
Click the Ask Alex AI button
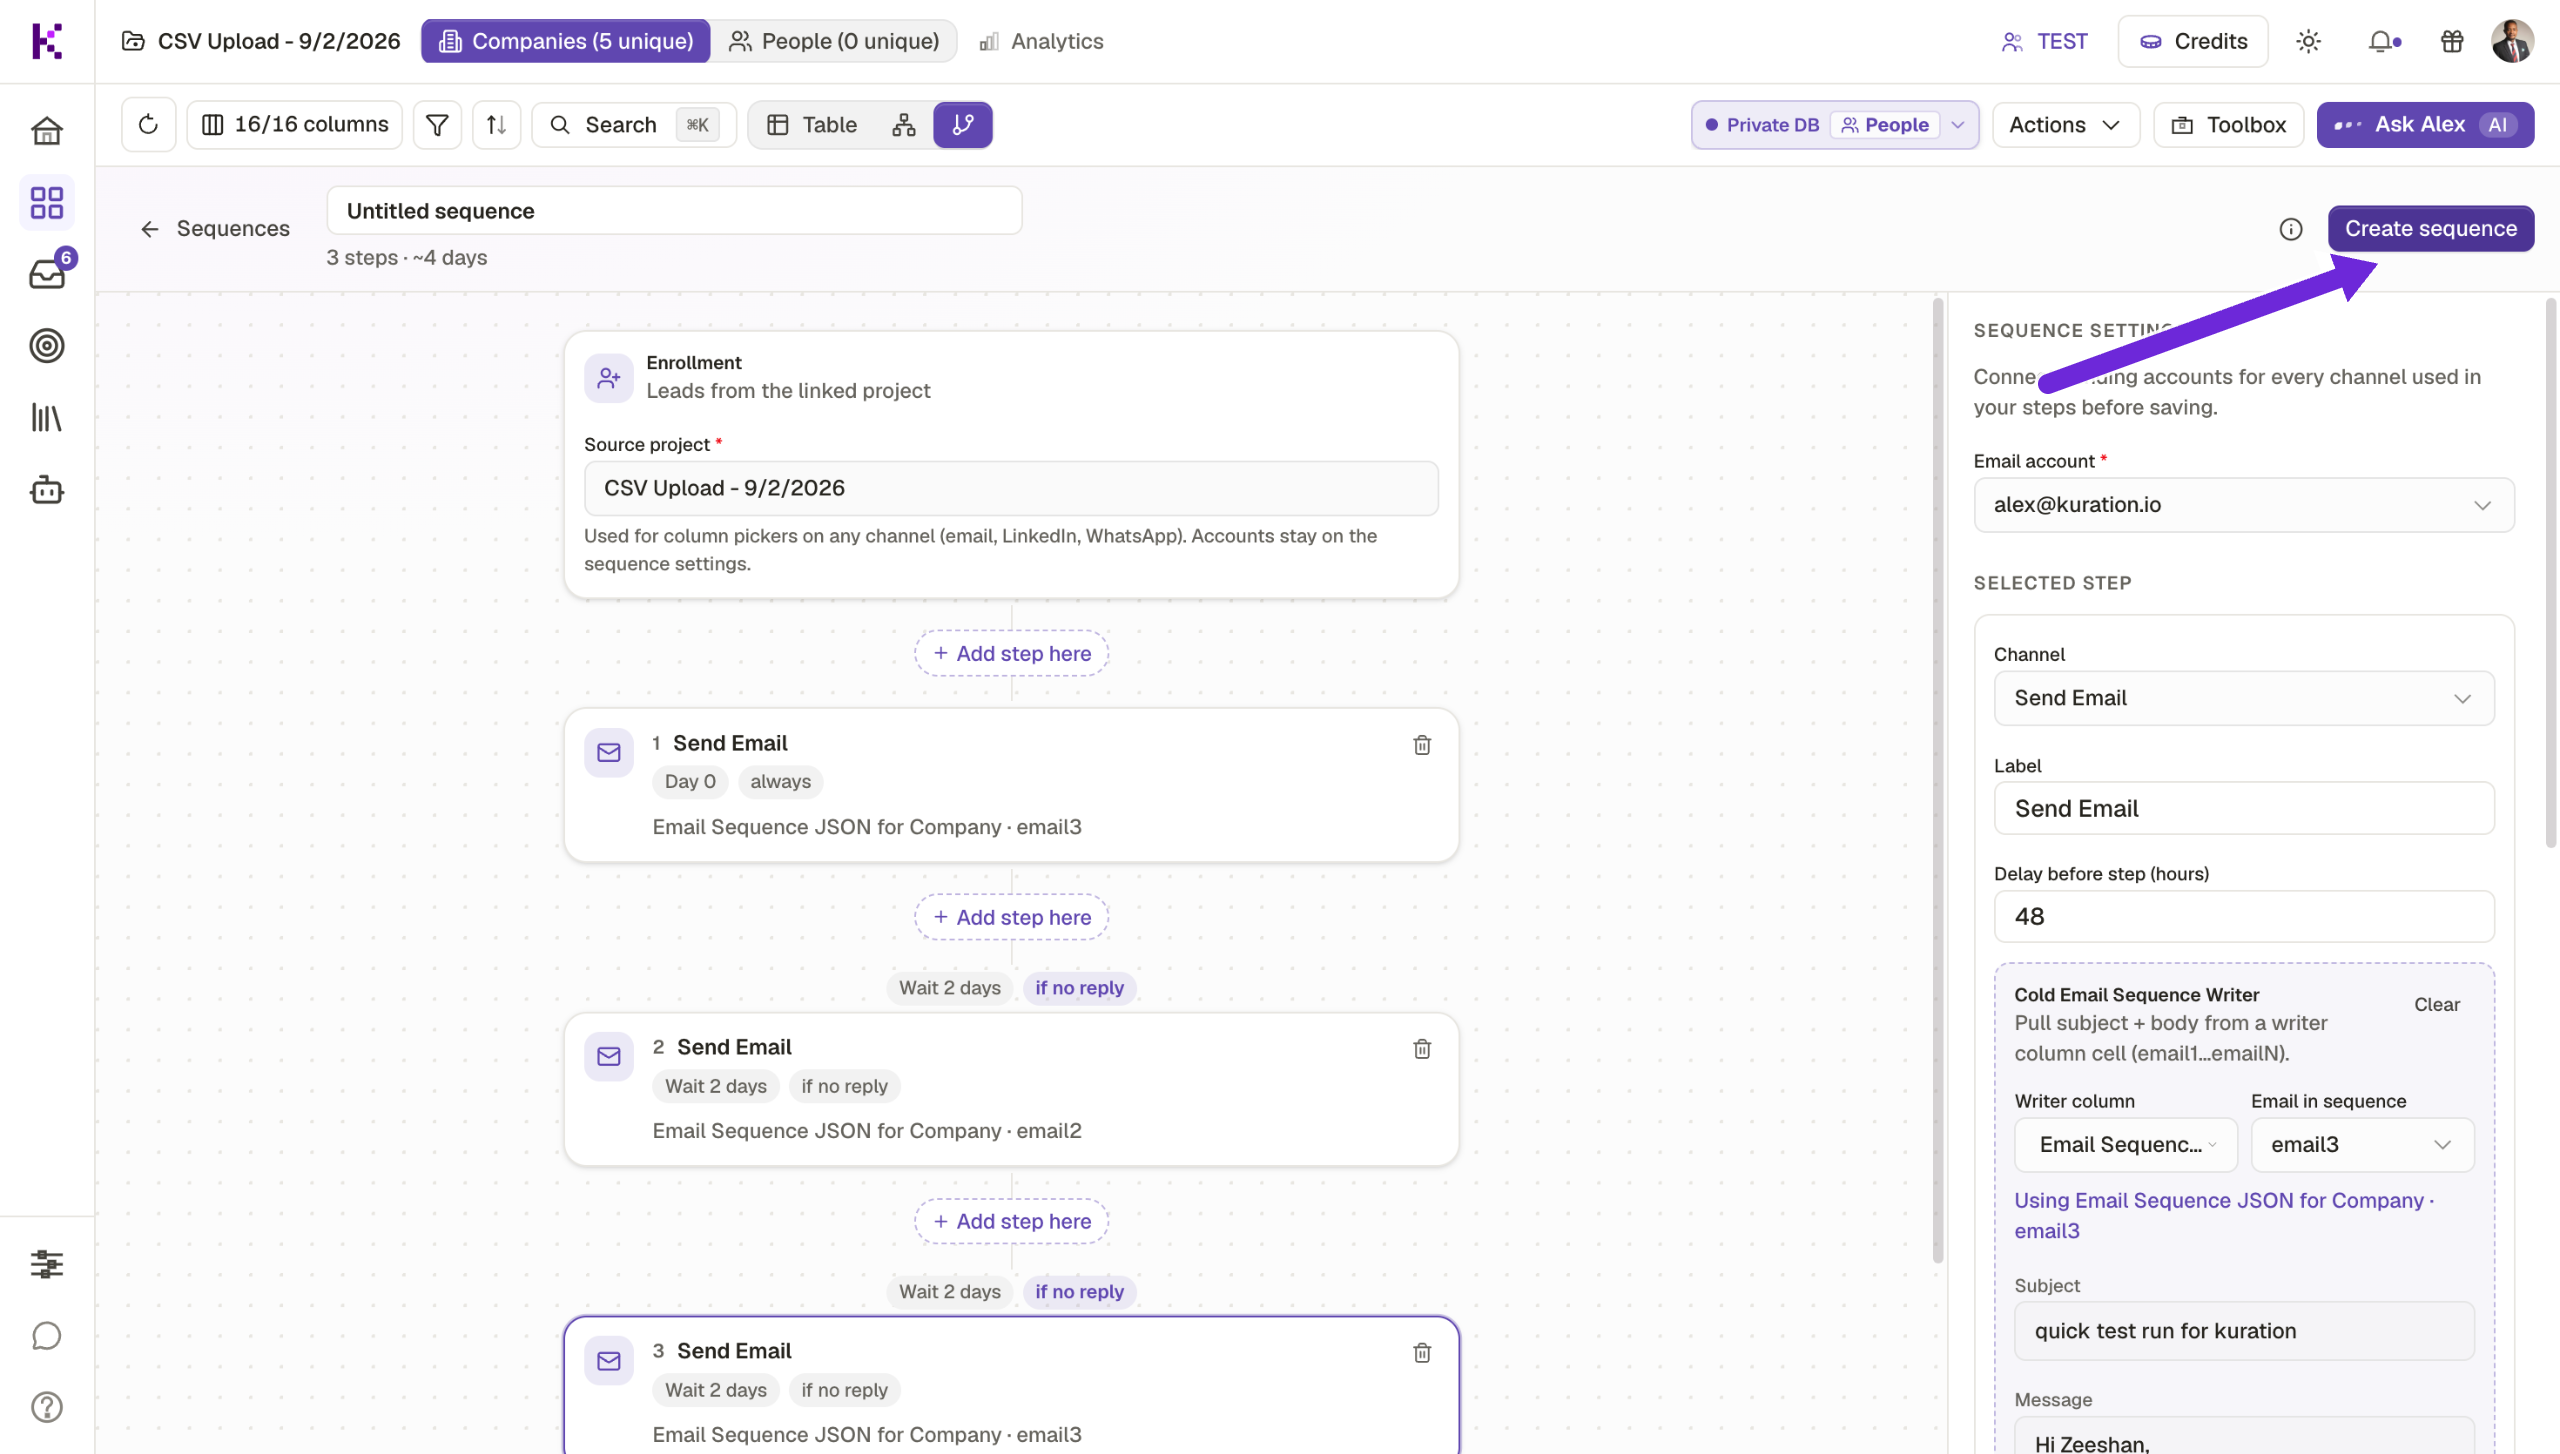[2425, 125]
